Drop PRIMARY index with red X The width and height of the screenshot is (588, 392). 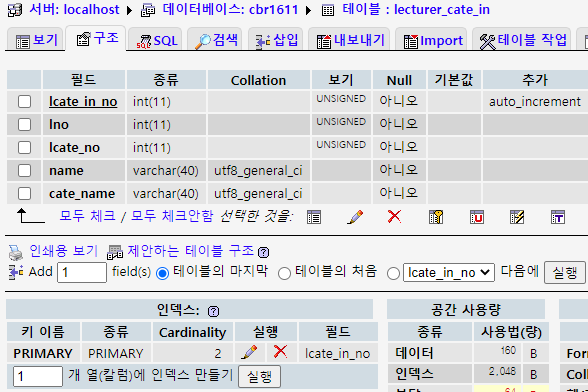tap(280, 352)
